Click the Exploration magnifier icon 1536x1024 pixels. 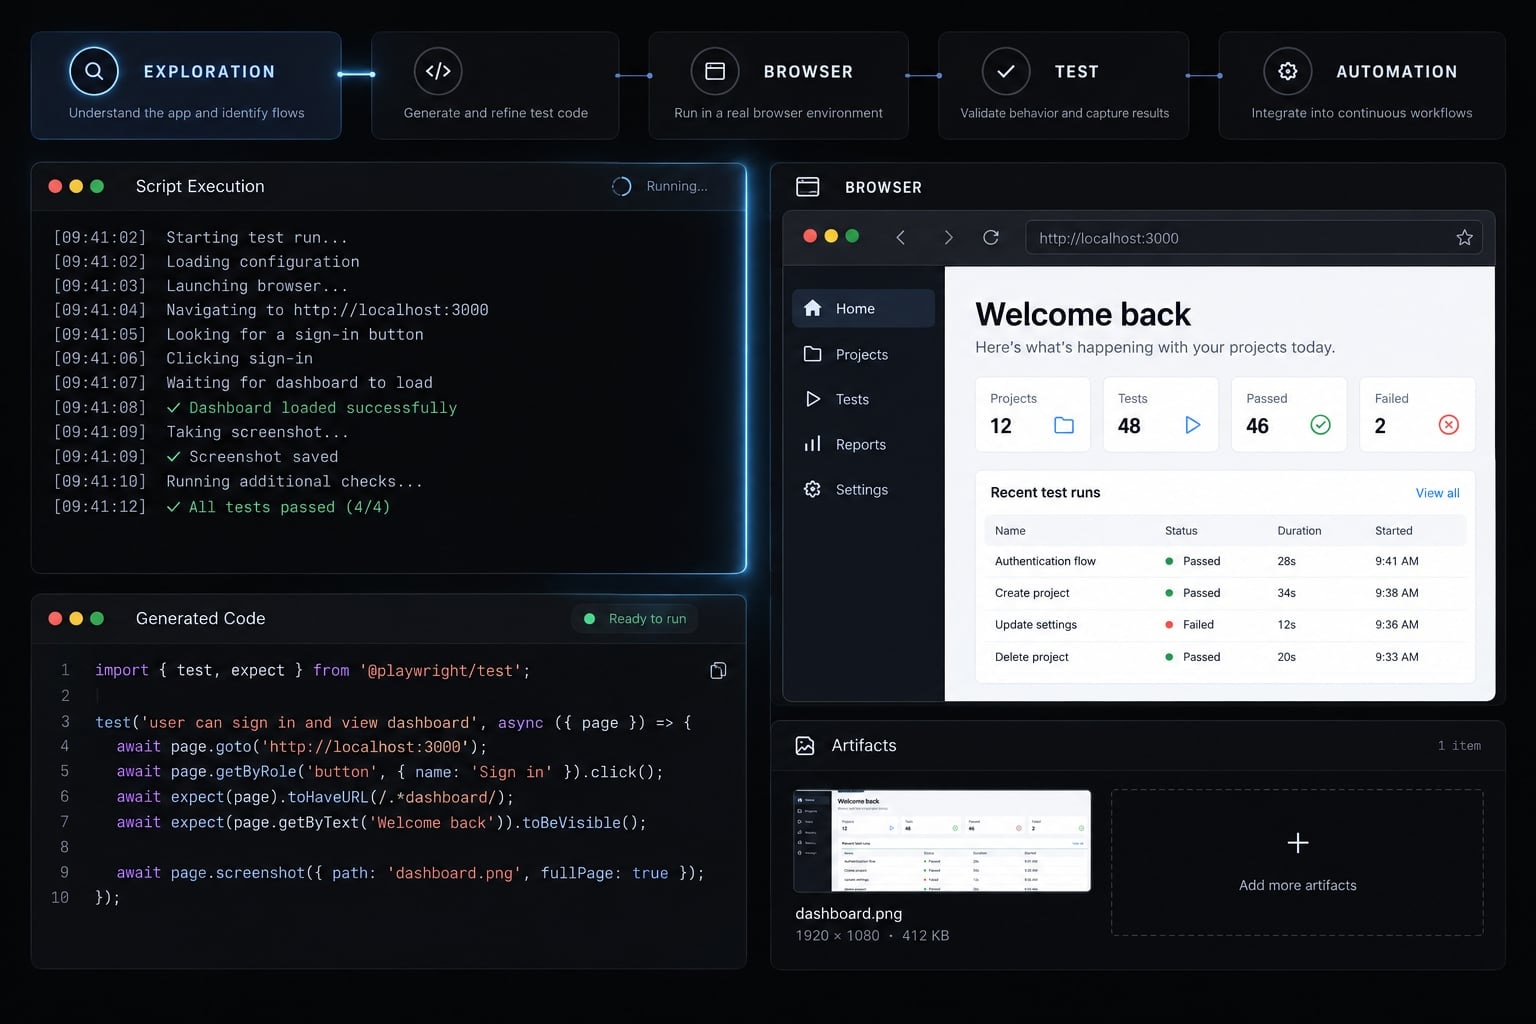coord(94,71)
